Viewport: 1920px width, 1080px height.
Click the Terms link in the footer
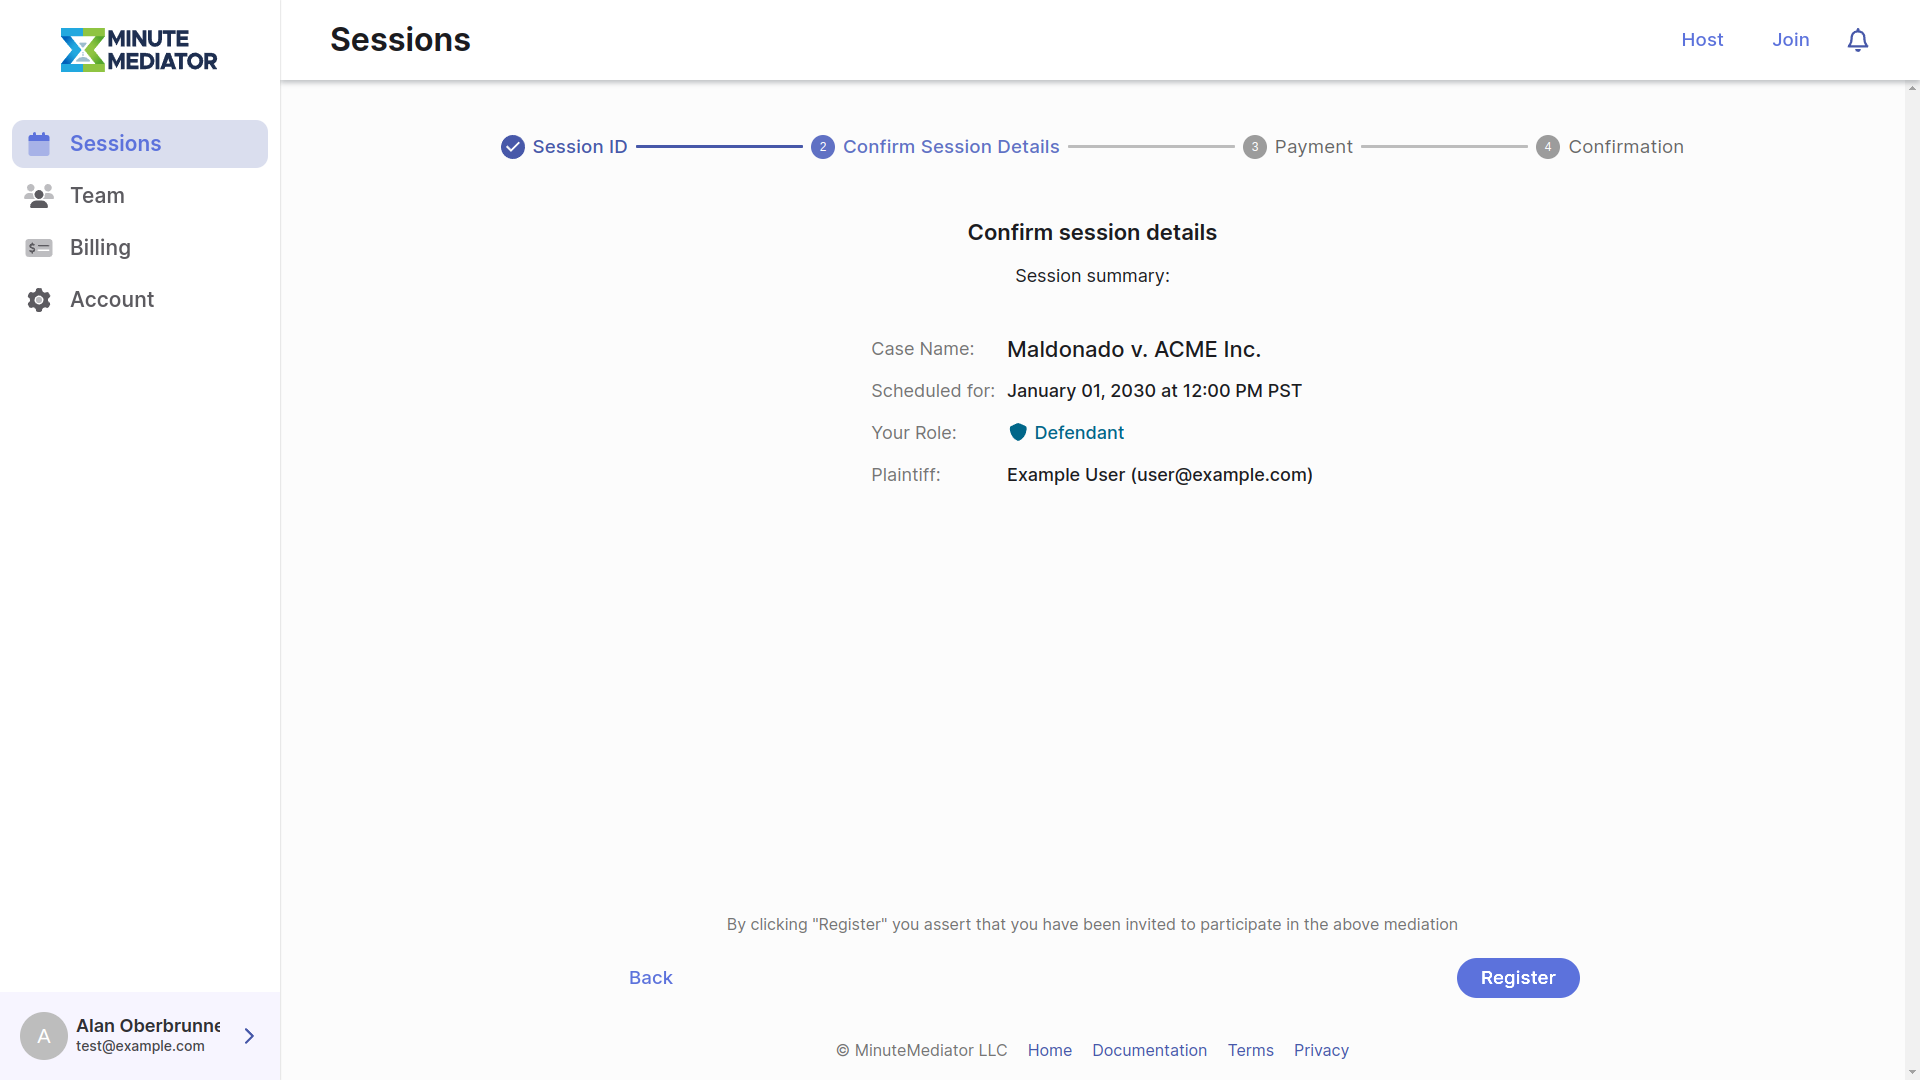click(x=1250, y=1050)
